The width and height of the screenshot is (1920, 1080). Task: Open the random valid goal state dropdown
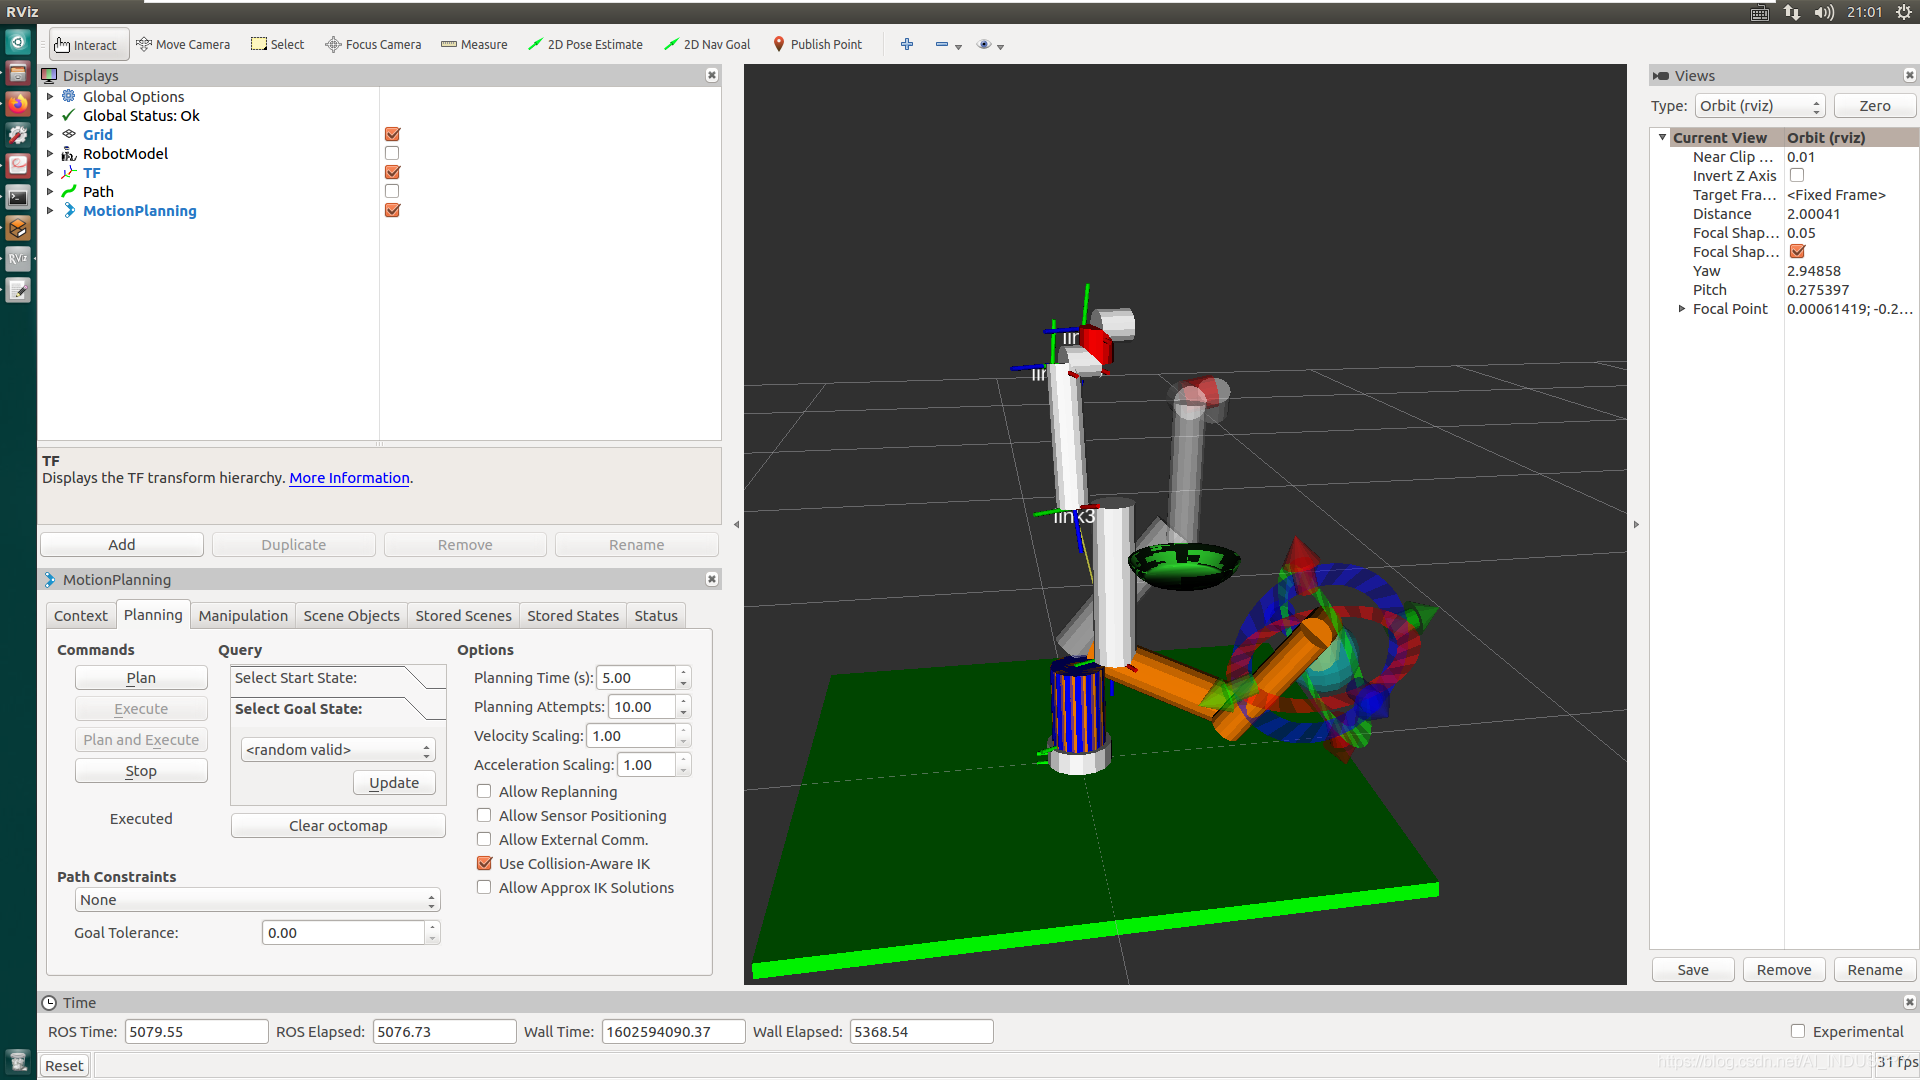point(338,750)
